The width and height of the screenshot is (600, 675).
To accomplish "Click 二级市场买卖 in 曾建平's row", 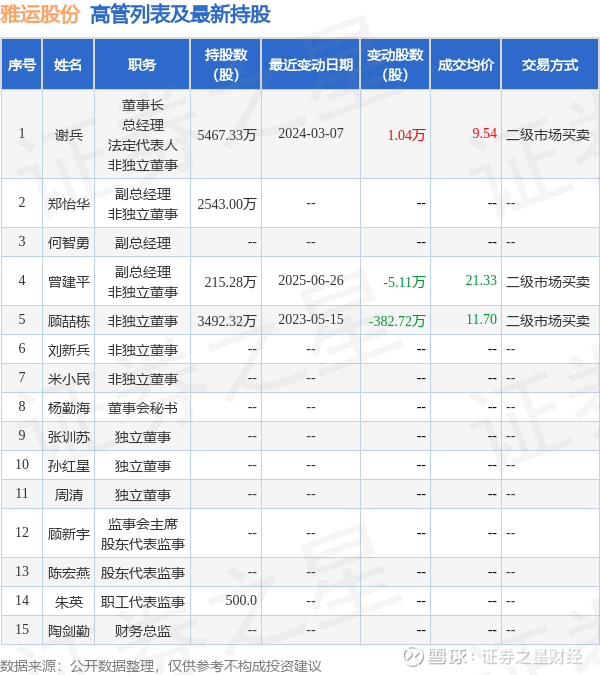I will [548, 282].
